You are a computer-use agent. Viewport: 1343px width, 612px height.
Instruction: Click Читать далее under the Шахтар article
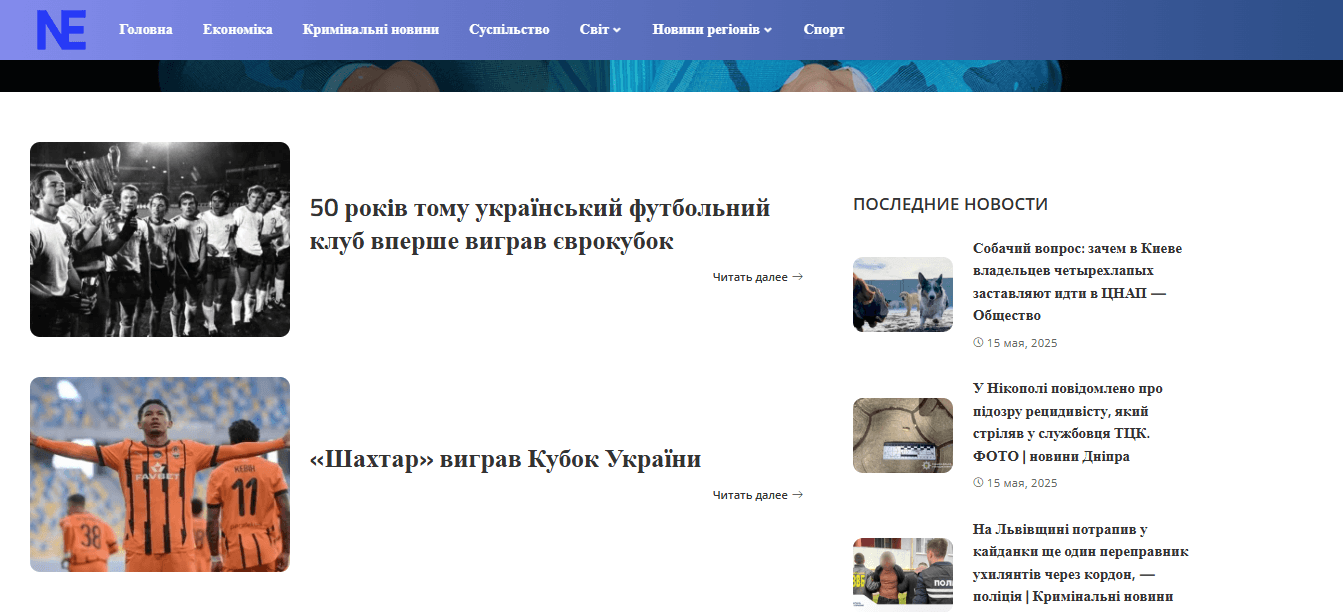(x=758, y=495)
